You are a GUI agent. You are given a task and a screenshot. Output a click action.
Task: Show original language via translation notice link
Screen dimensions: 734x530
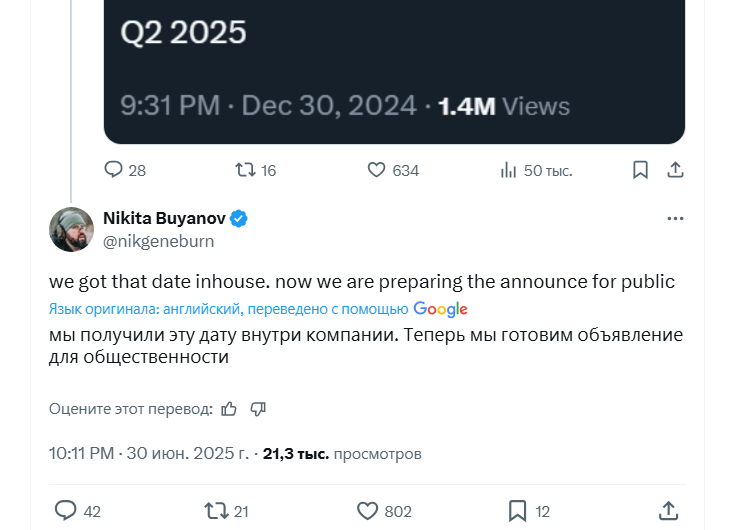tap(258, 309)
